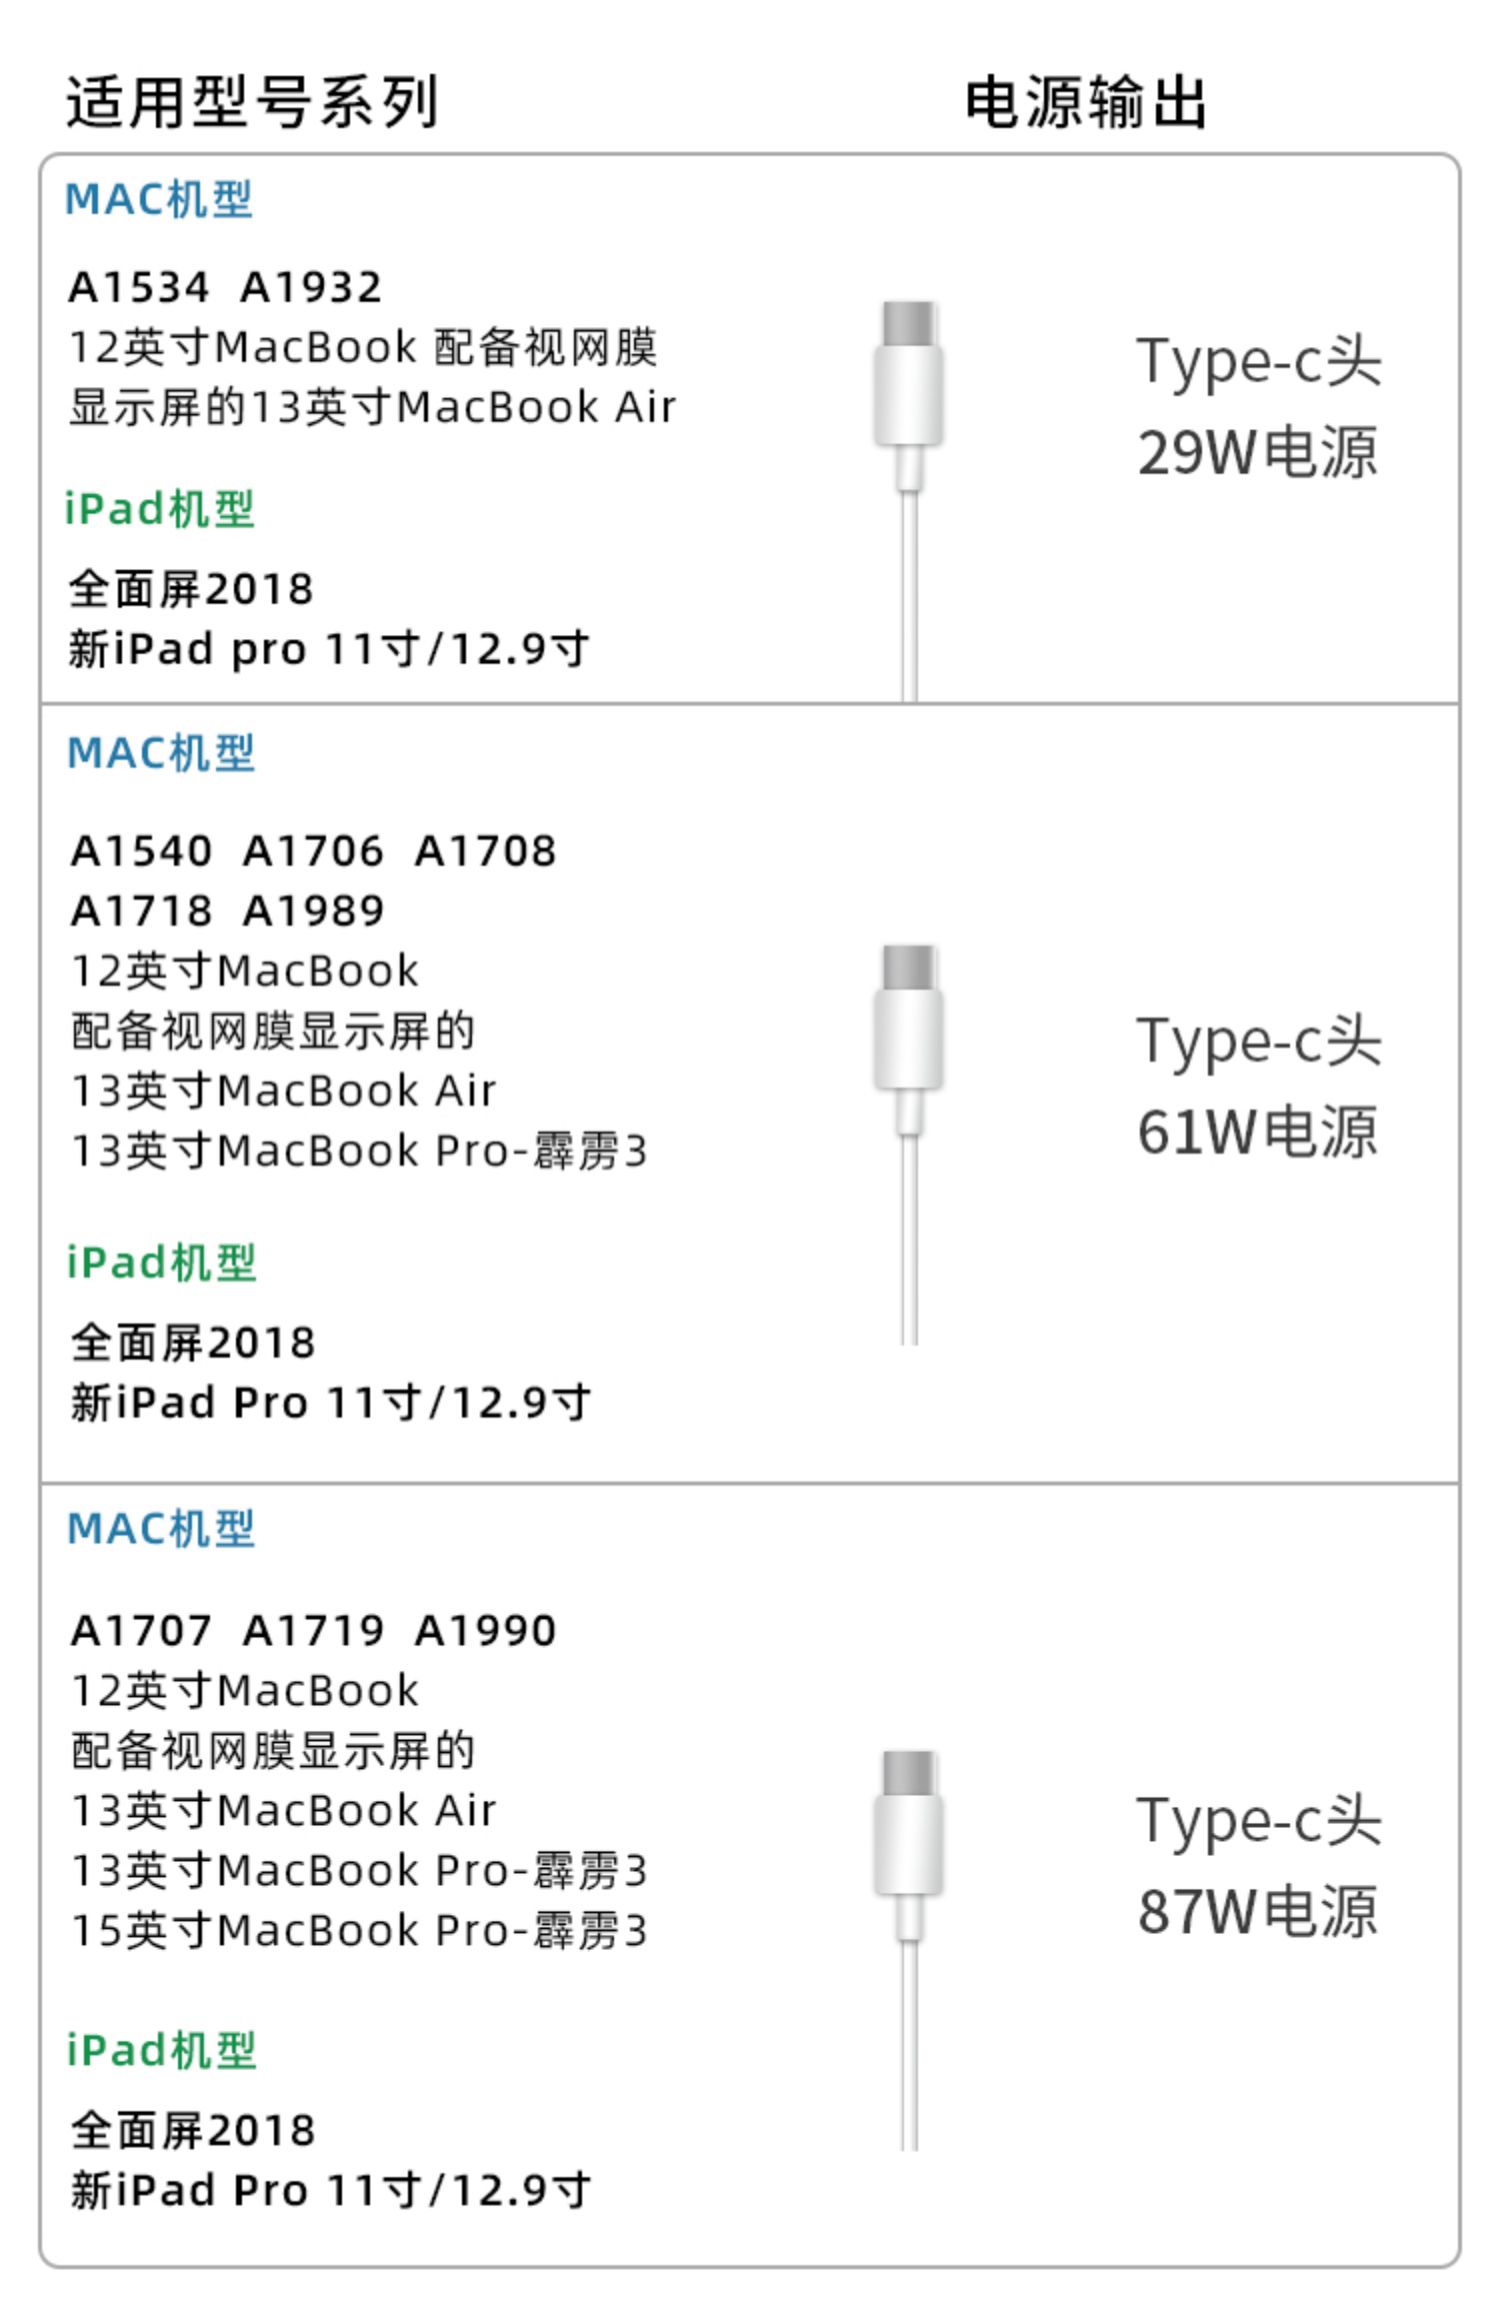Click the green iPad机型 label in the 29W section

(x=159, y=508)
